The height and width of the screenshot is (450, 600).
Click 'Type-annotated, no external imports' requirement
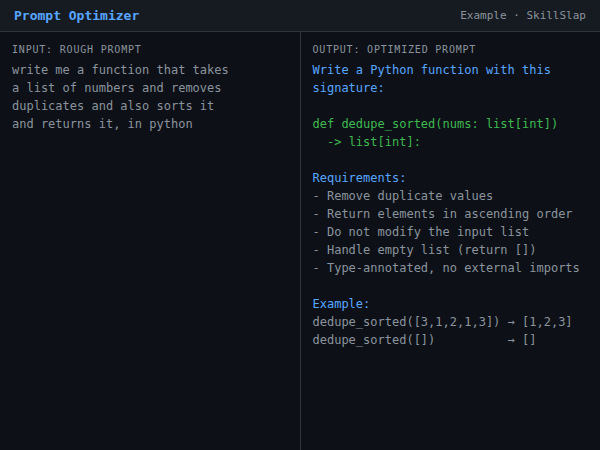446,268
